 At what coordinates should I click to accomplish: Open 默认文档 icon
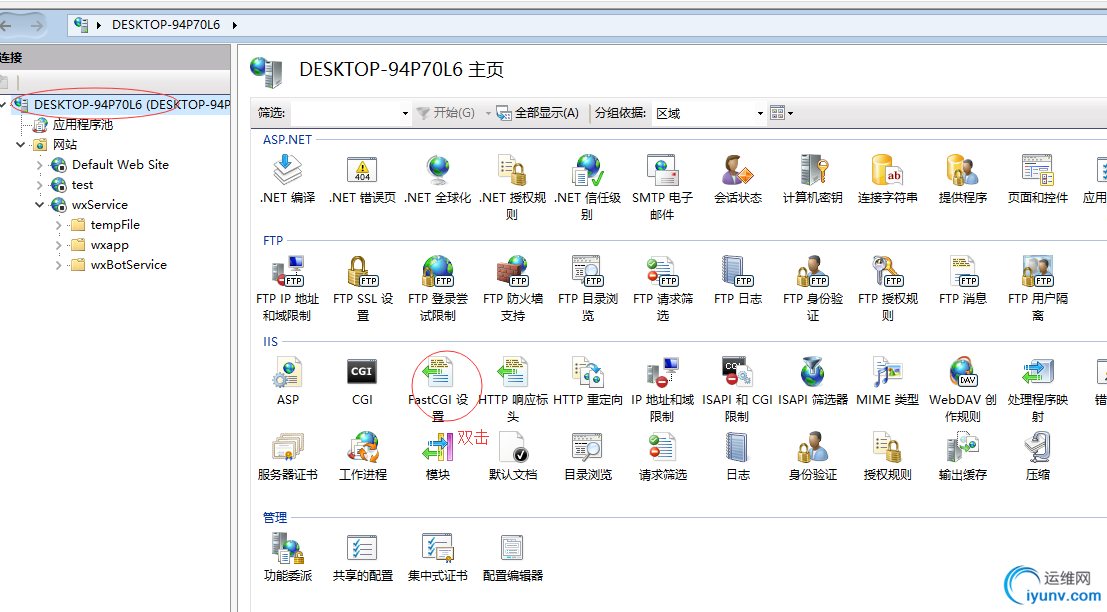[x=513, y=448]
